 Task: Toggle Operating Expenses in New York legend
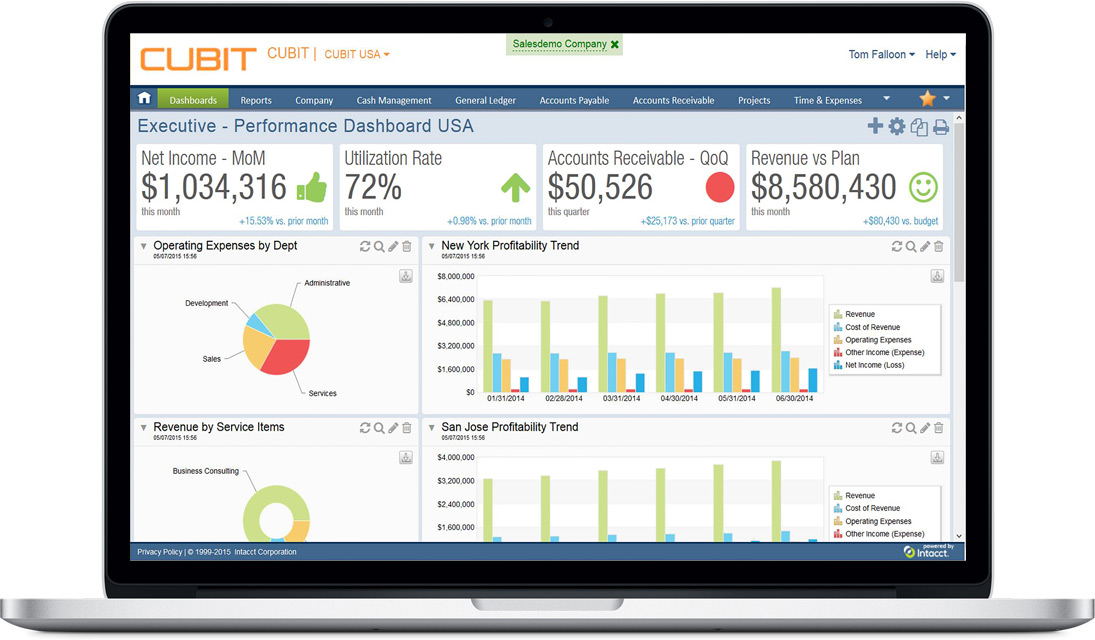point(872,340)
